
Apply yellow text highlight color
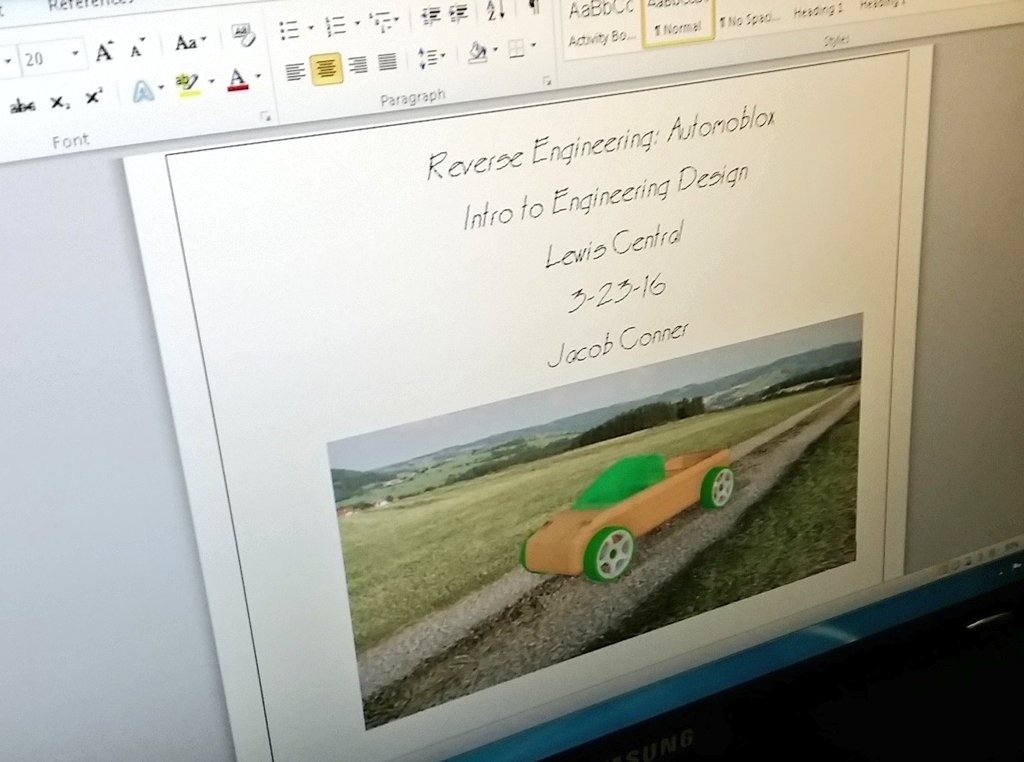click(x=188, y=84)
